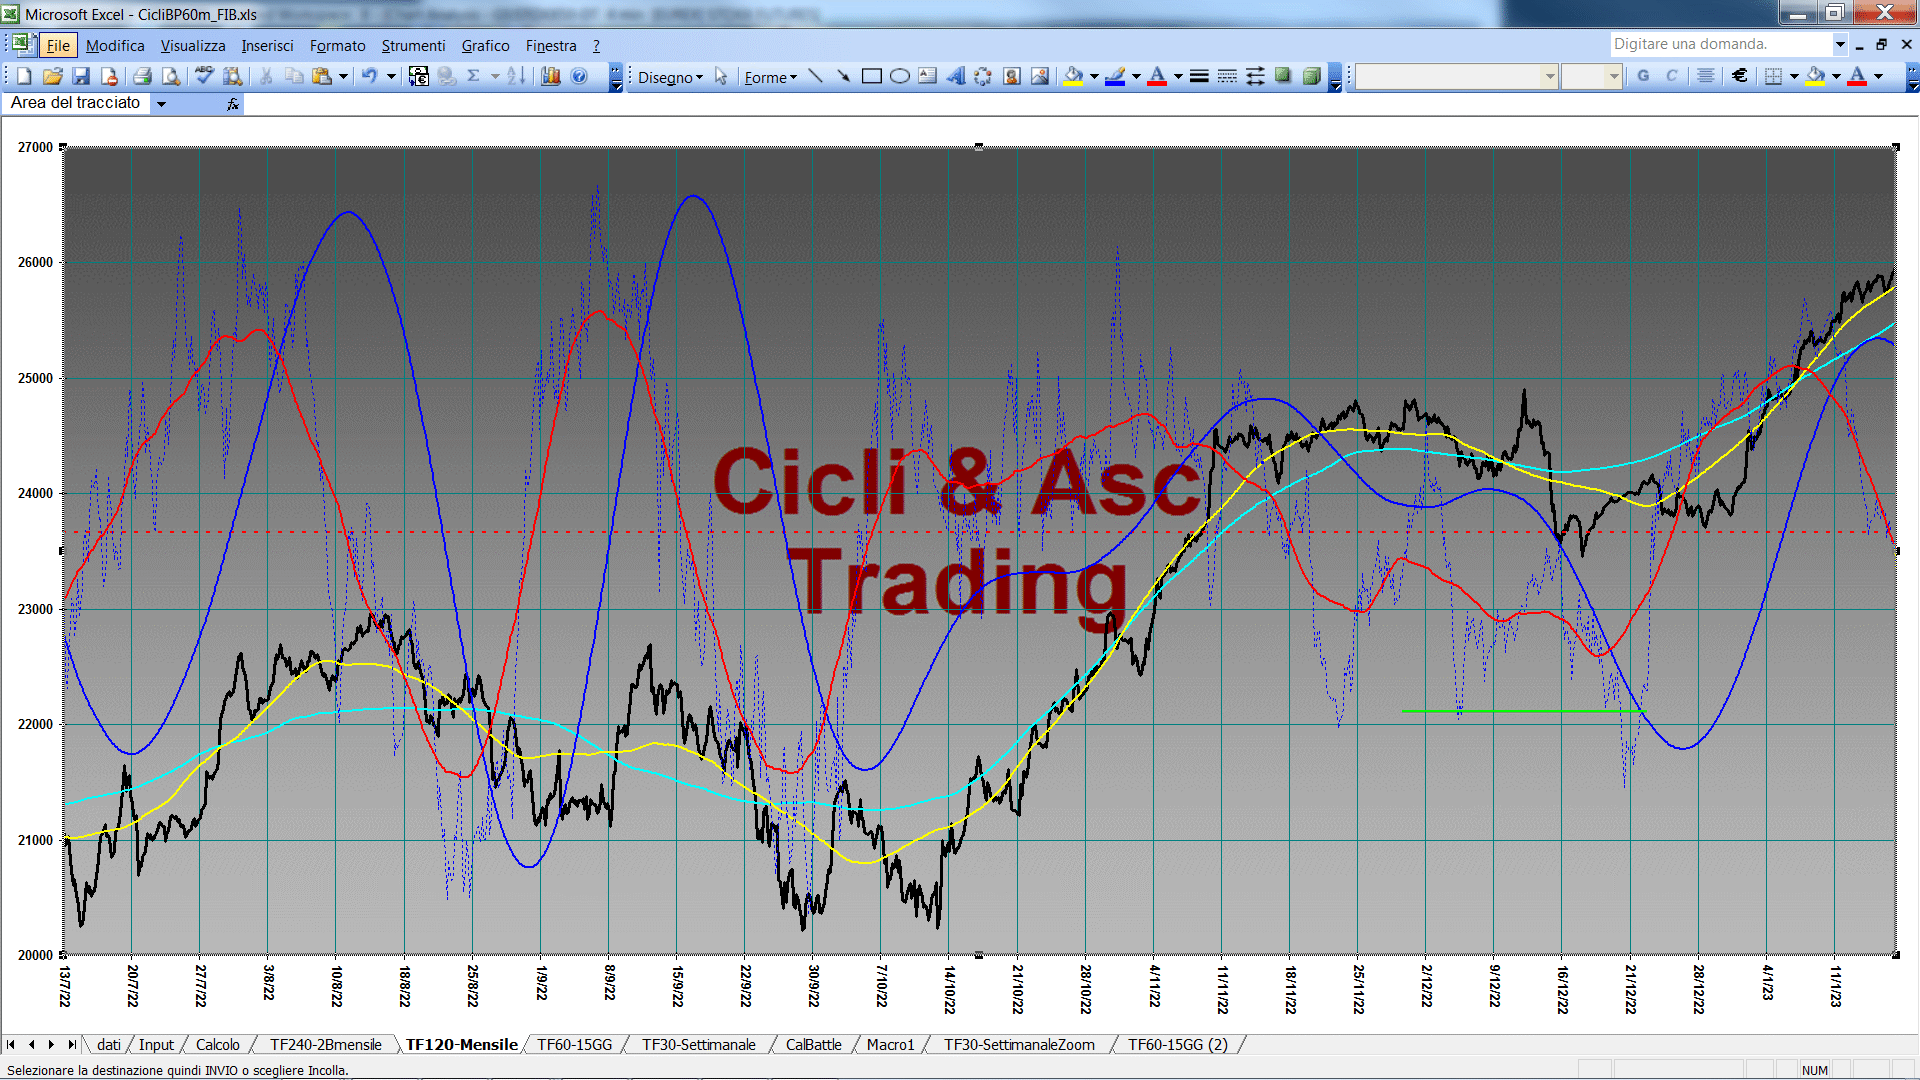The image size is (1920, 1080).
Task: Run the ABC spelling check icon
Action: click(x=204, y=76)
